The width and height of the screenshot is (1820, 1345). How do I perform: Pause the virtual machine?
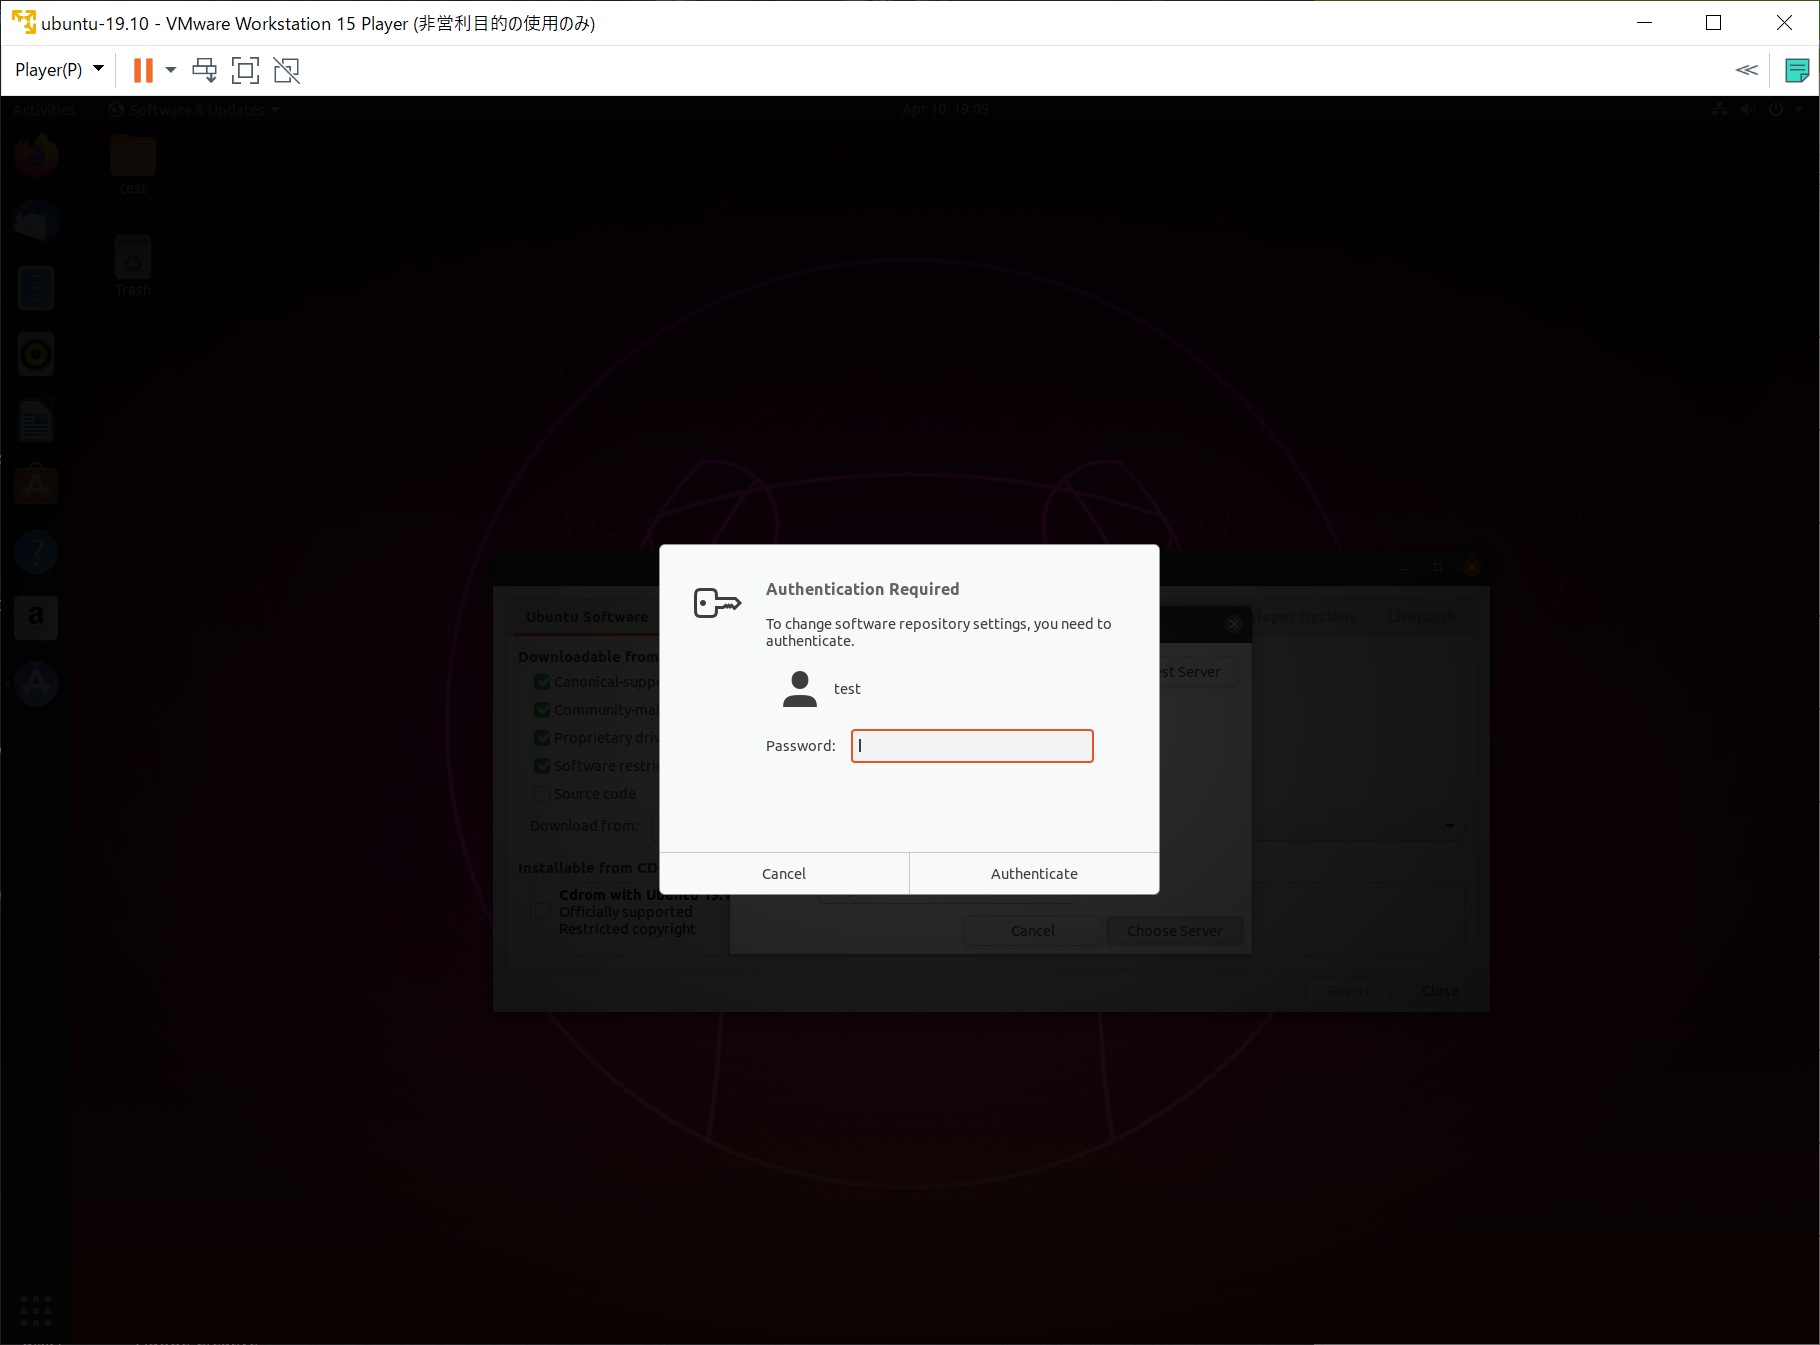pos(143,70)
